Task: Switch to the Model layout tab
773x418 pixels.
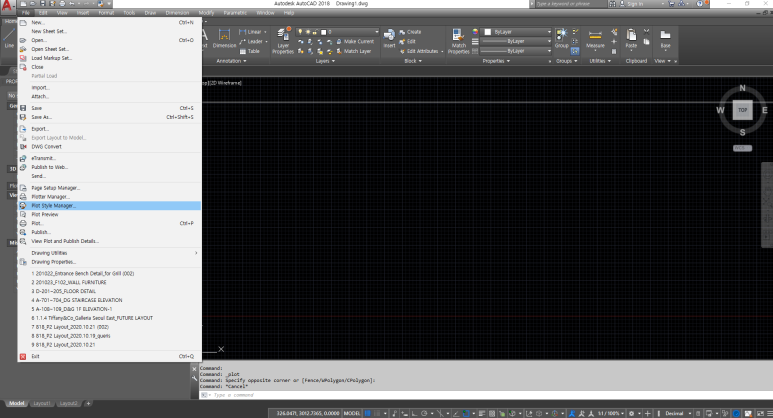Action: click(x=16, y=403)
